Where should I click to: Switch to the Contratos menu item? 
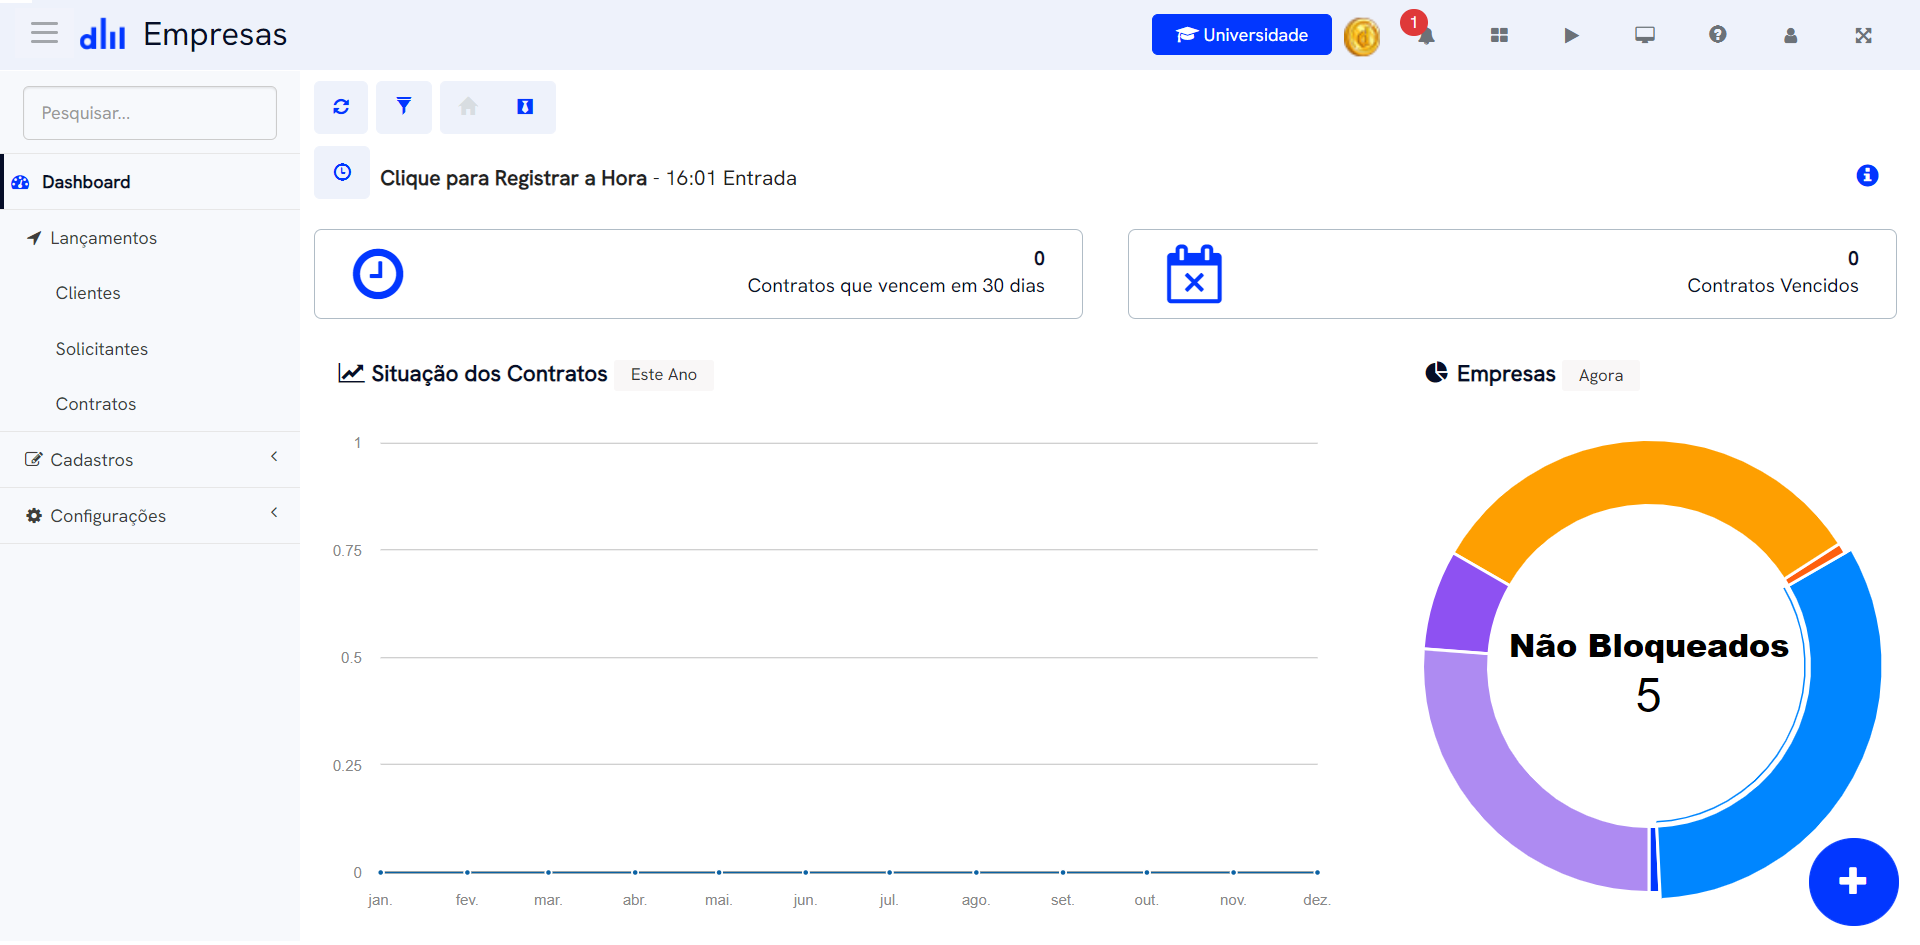[x=96, y=403]
